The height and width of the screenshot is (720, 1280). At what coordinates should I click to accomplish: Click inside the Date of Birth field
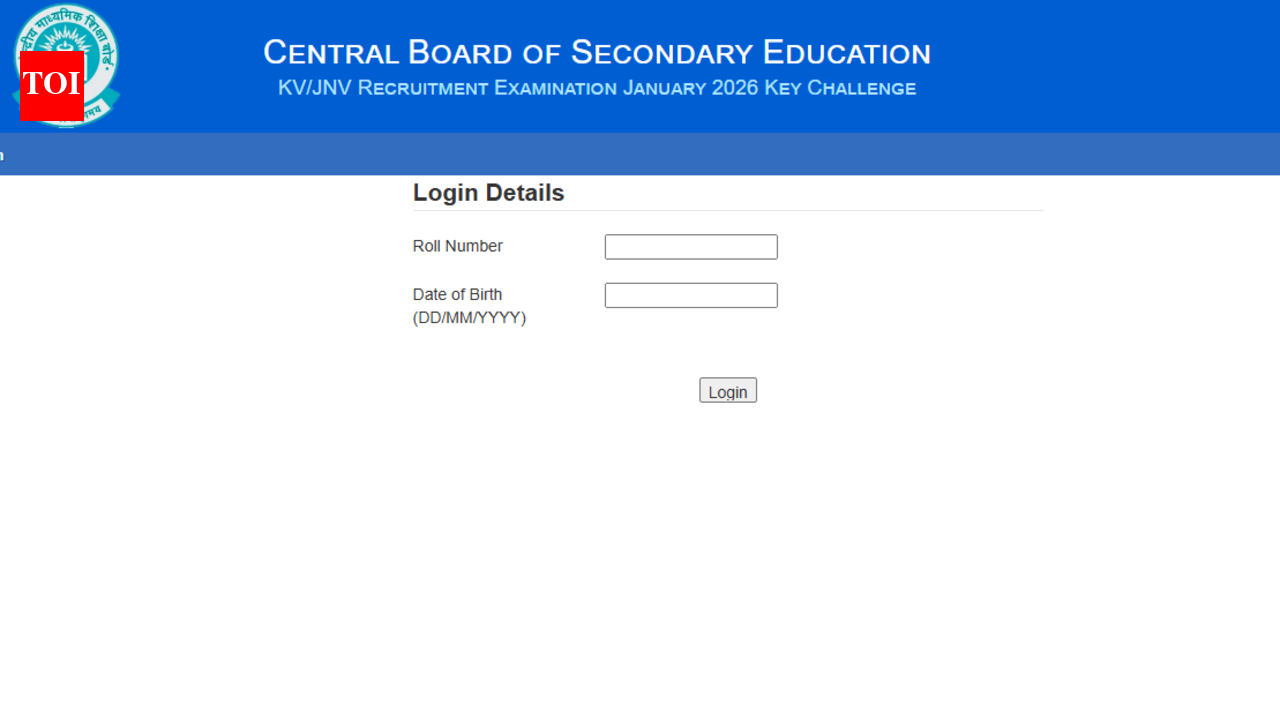pos(690,294)
